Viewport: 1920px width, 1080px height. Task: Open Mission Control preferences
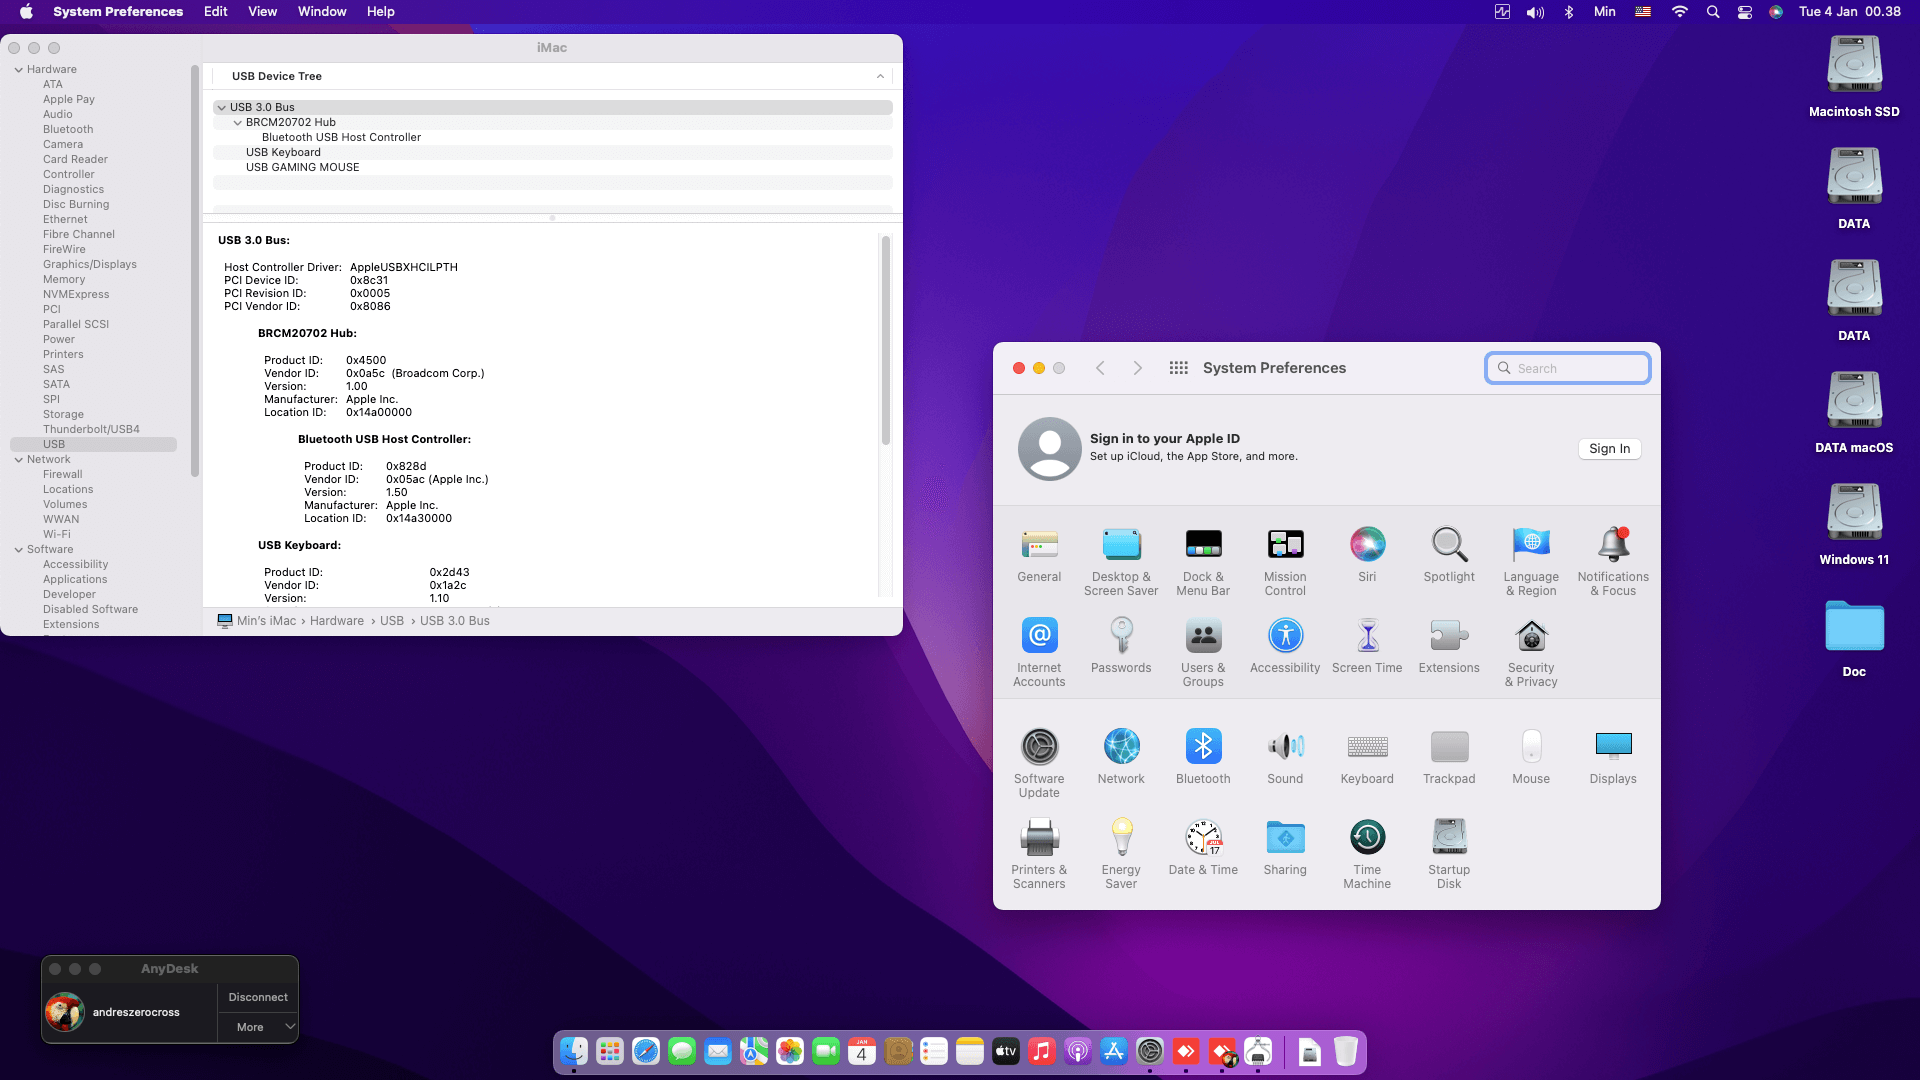1285,562
